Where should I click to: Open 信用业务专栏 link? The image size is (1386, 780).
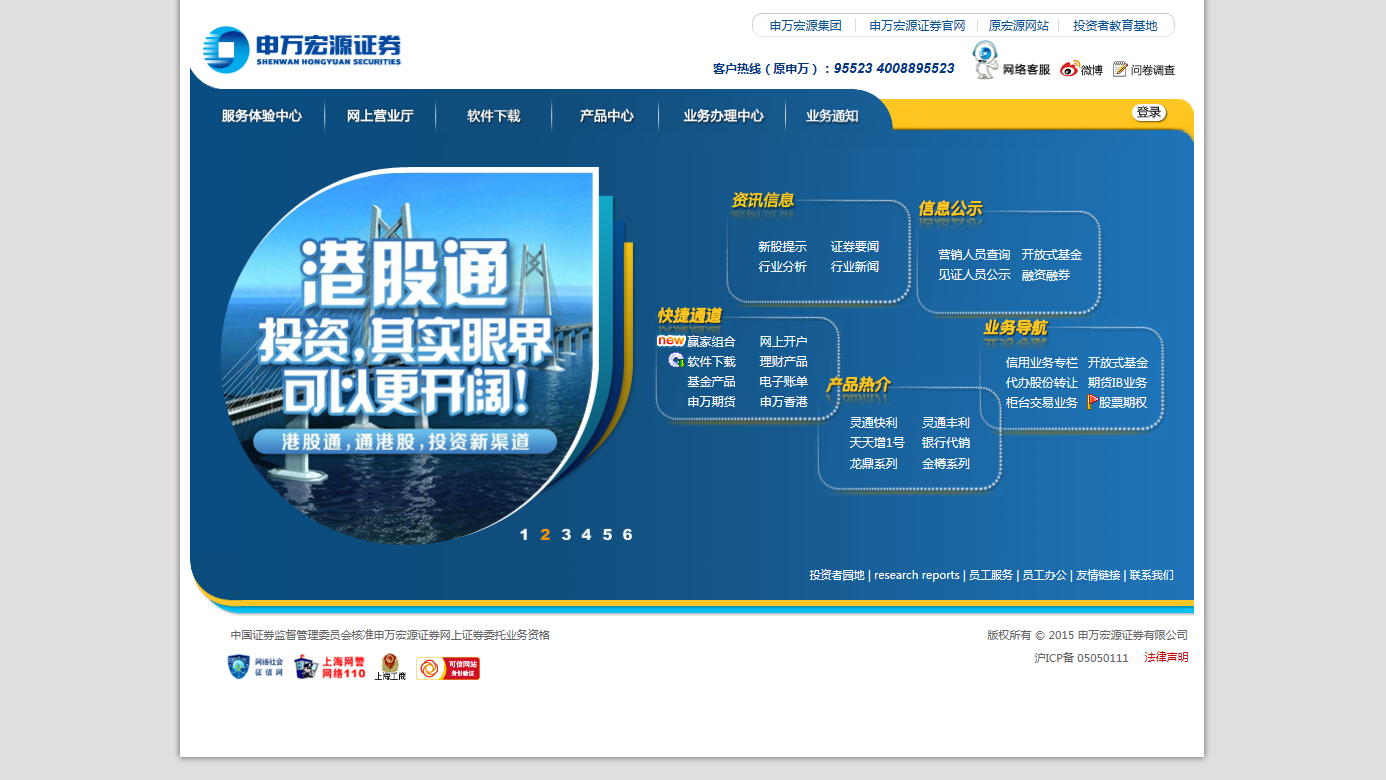(x=1042, y=363)
